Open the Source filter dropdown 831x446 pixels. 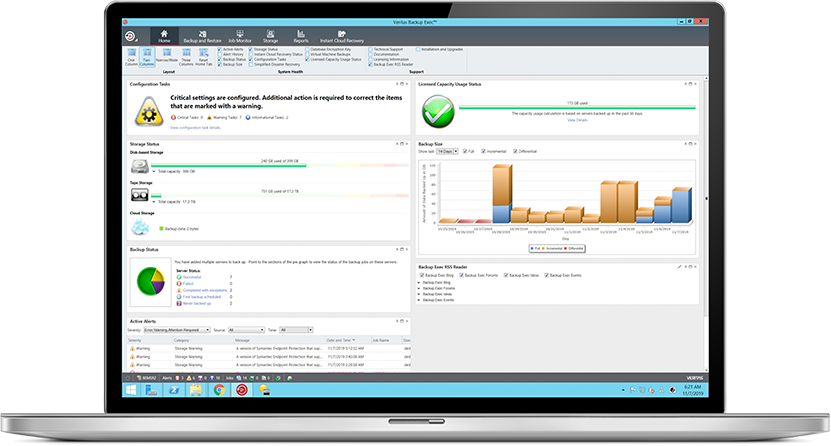tap(246, 330)
